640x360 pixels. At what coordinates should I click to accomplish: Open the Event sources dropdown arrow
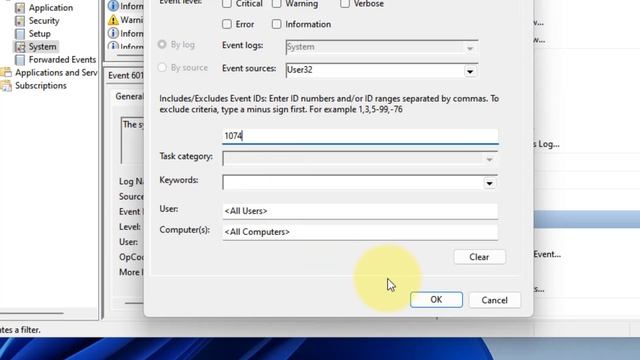[470, 71]
